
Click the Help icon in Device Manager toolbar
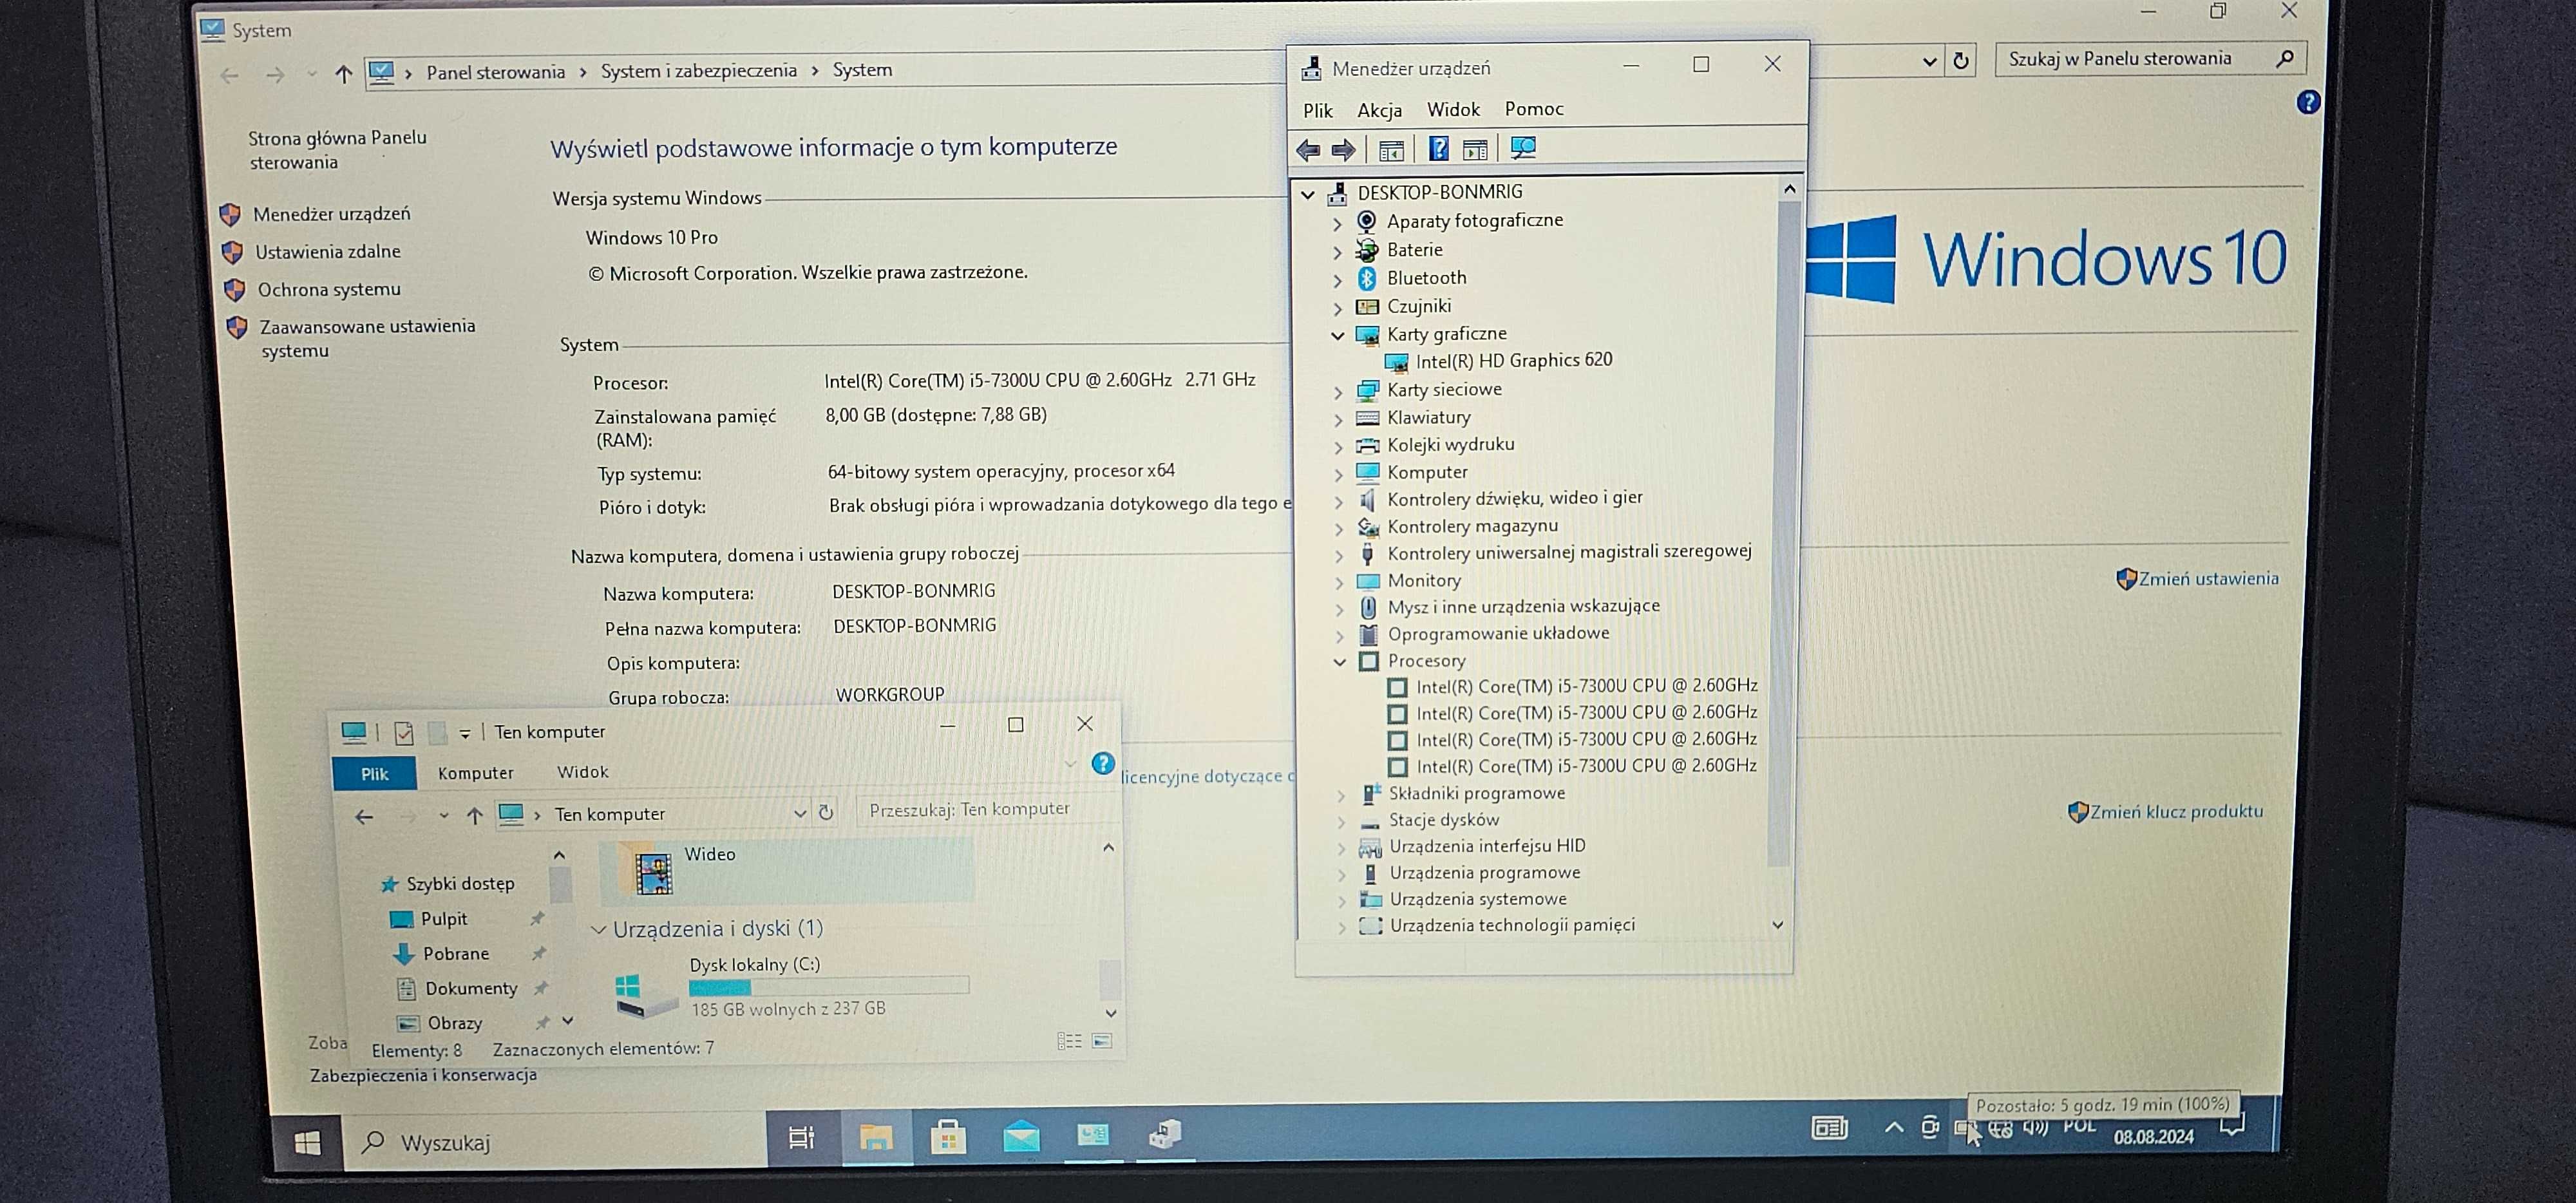point(1438,149)
